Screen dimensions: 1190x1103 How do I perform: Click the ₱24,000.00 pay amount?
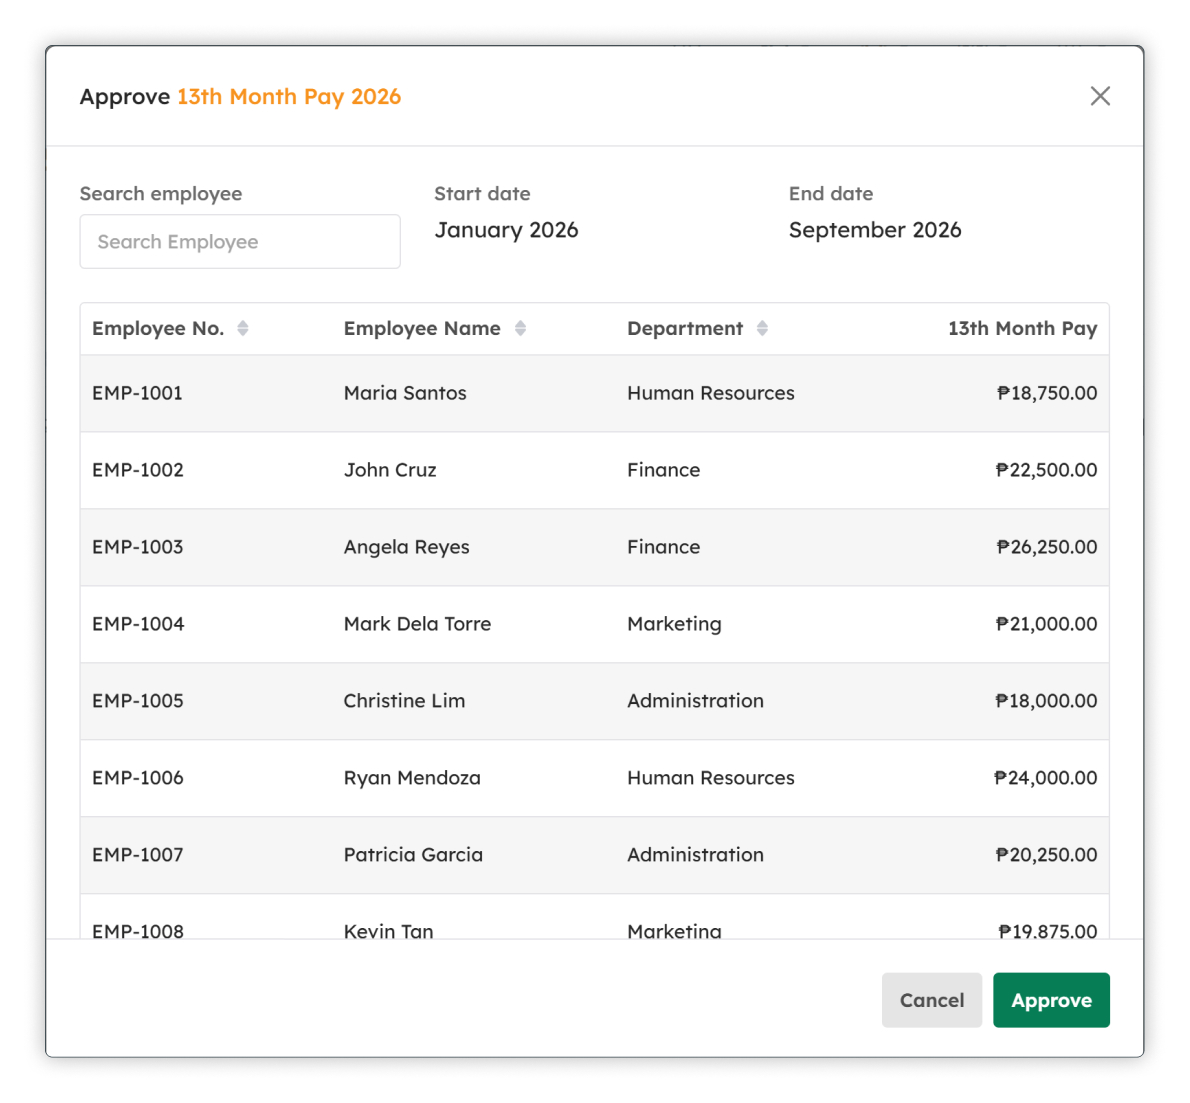(1046, 777)
